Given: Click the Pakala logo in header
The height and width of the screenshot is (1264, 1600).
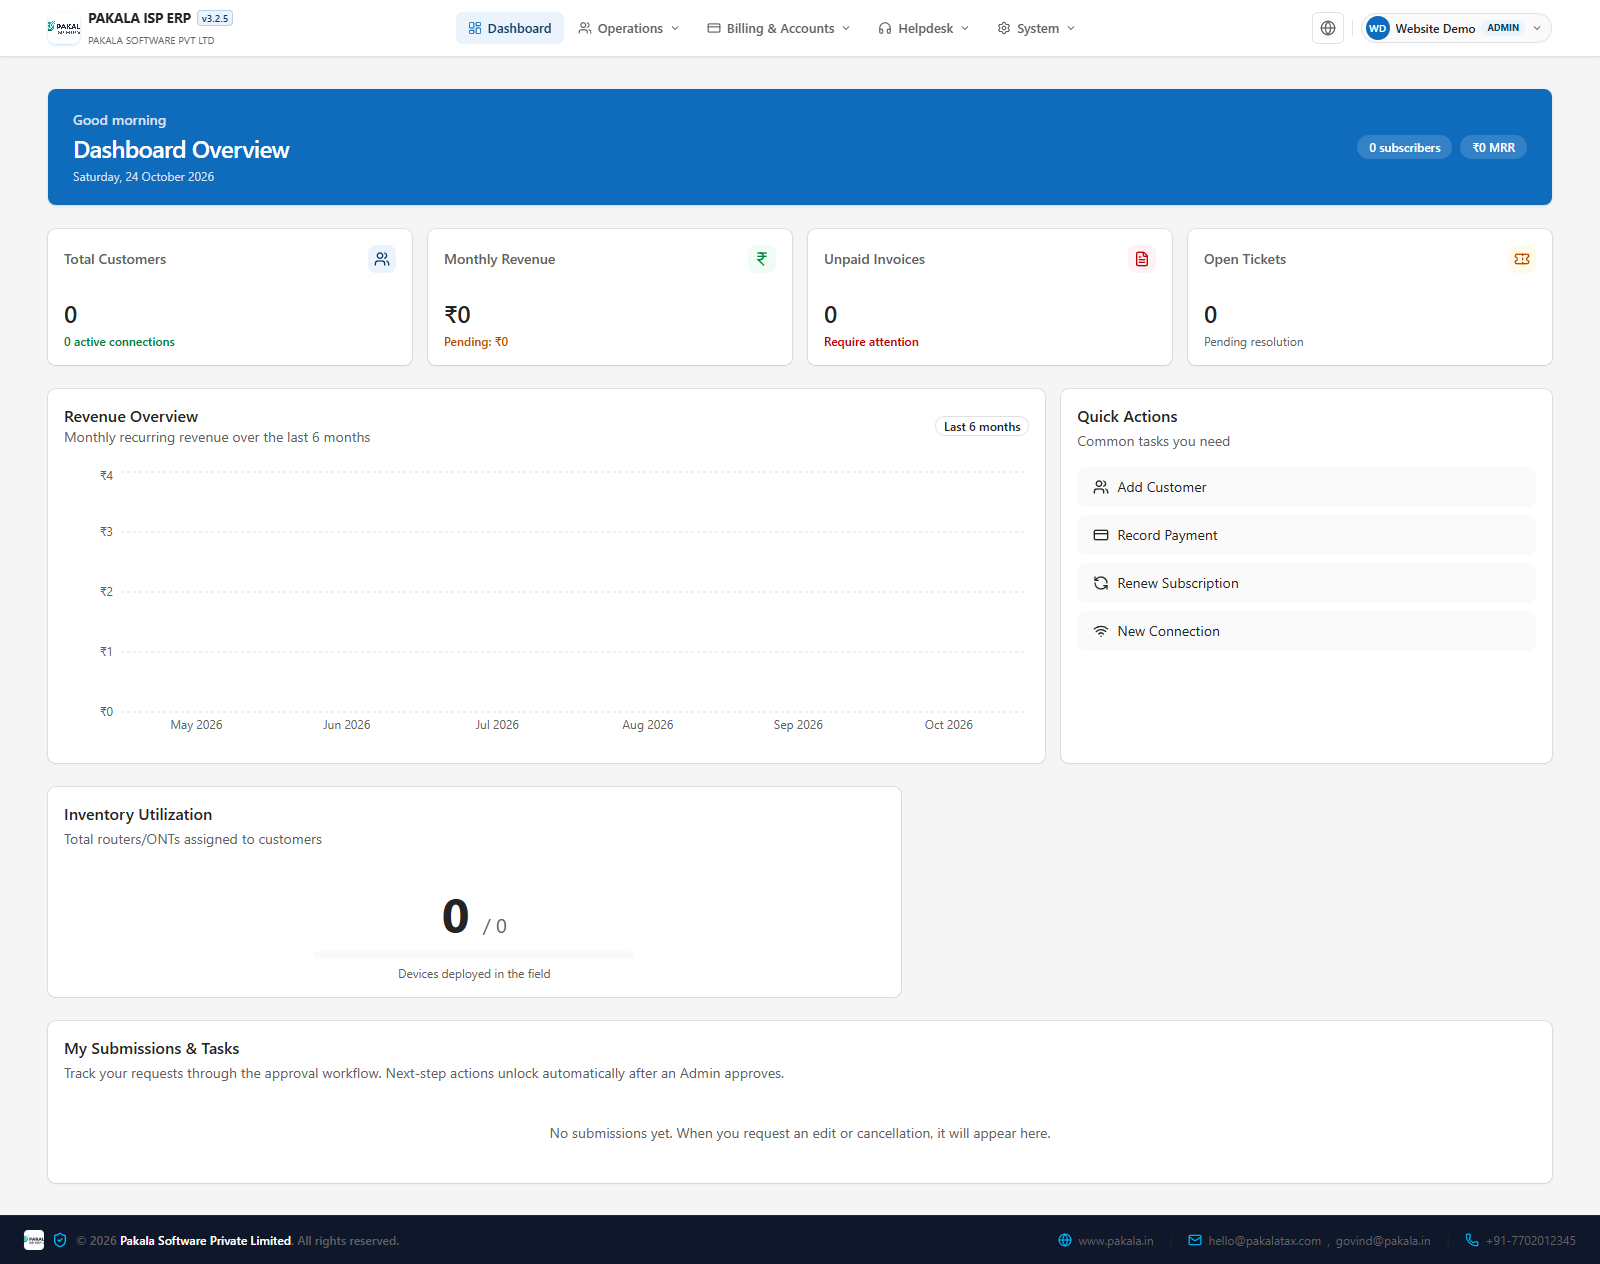Looking at the screenshot, I should pyautogui.click(x=64, y=28).
